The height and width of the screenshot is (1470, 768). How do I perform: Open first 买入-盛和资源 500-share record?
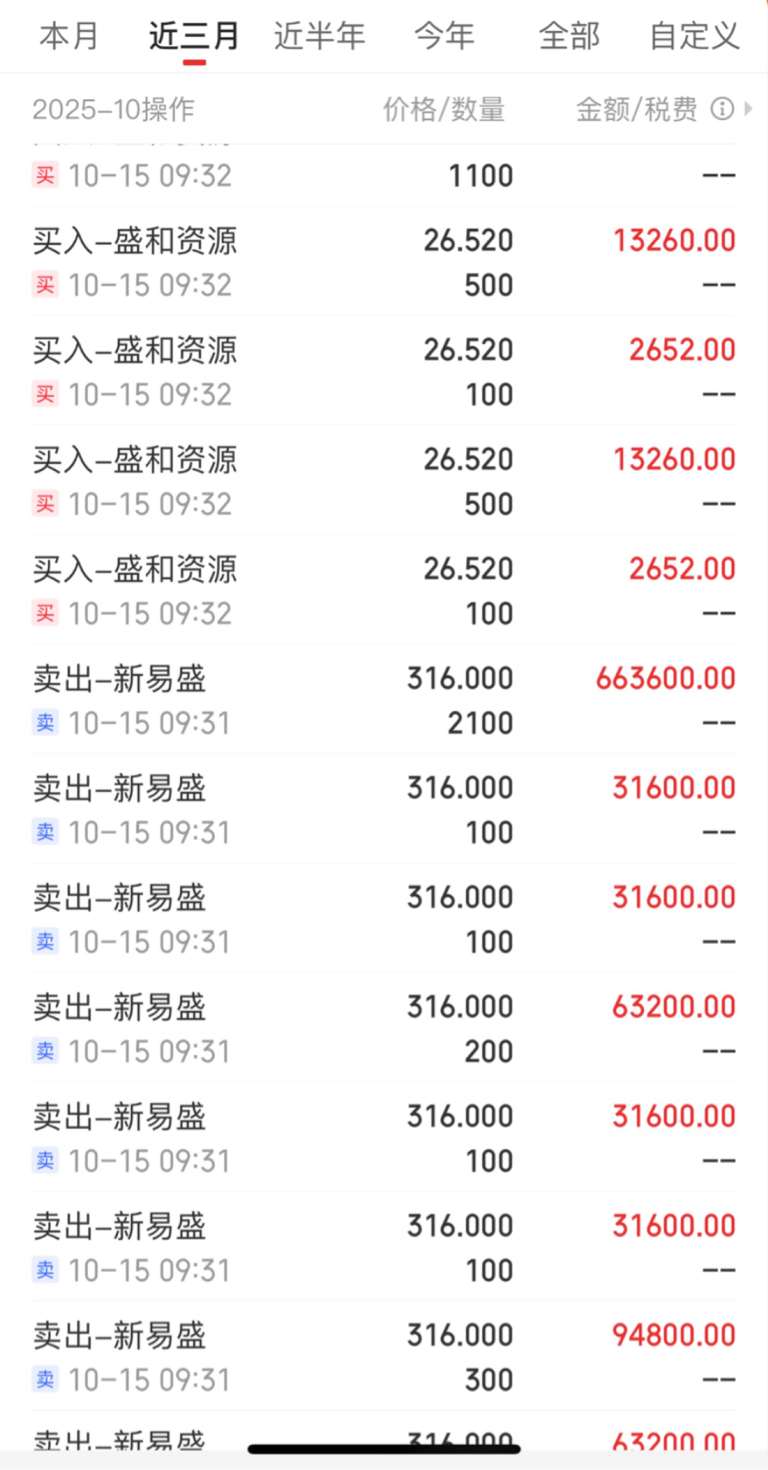(384, 261)
